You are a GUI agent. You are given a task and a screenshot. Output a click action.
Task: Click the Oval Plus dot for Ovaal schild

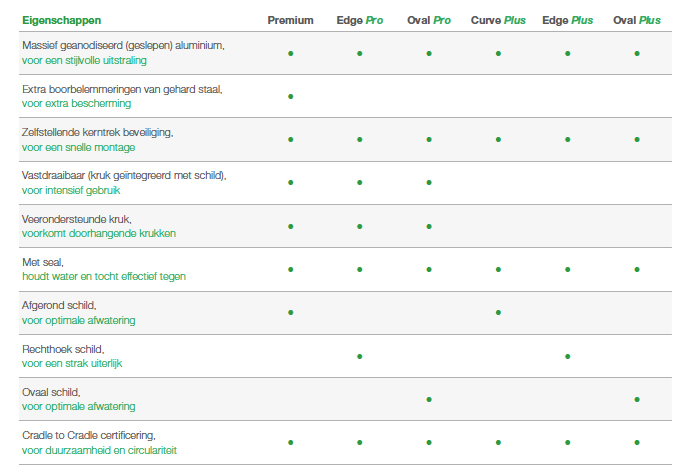point(637,399)
